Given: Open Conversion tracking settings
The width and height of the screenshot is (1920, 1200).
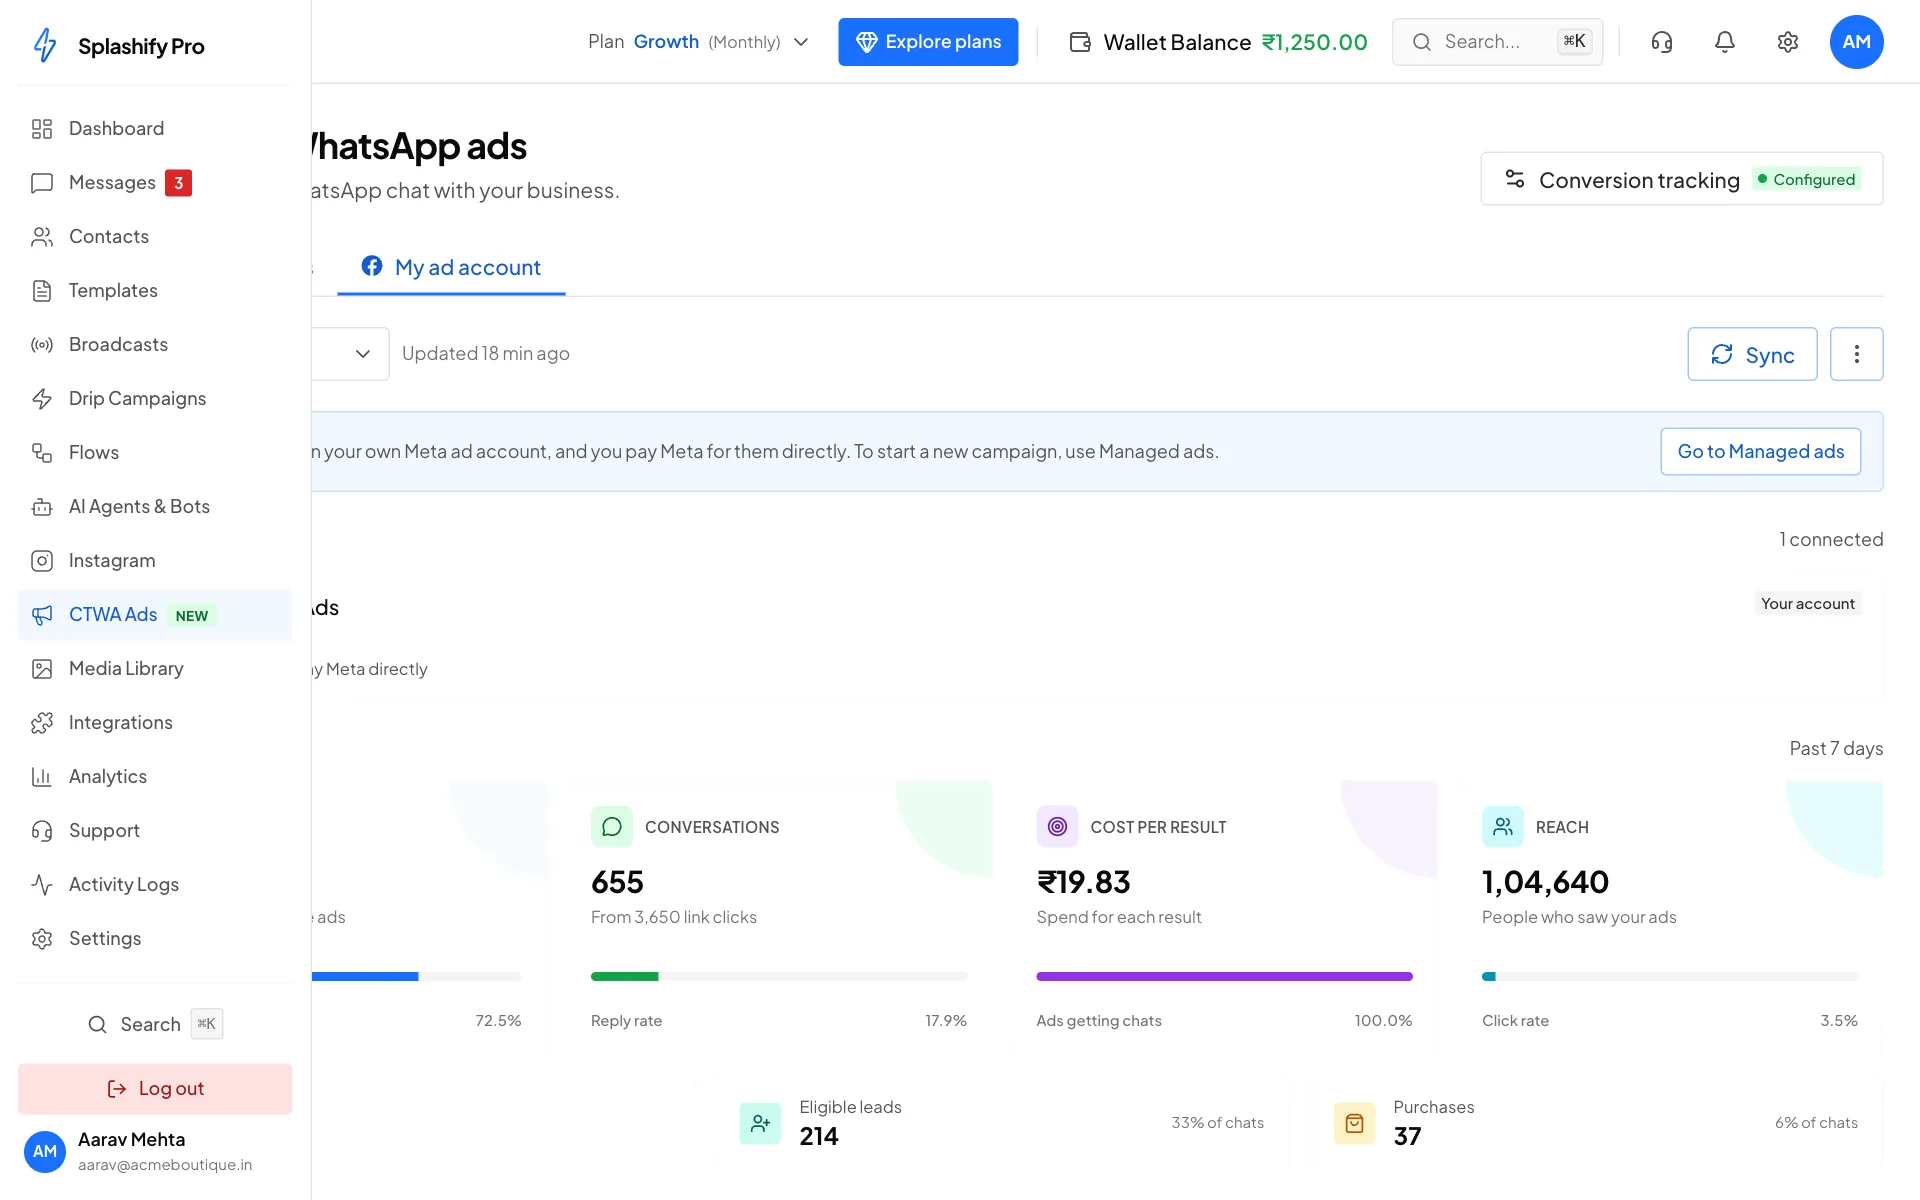Looking at the screenshot, I should pos(1682,179).
